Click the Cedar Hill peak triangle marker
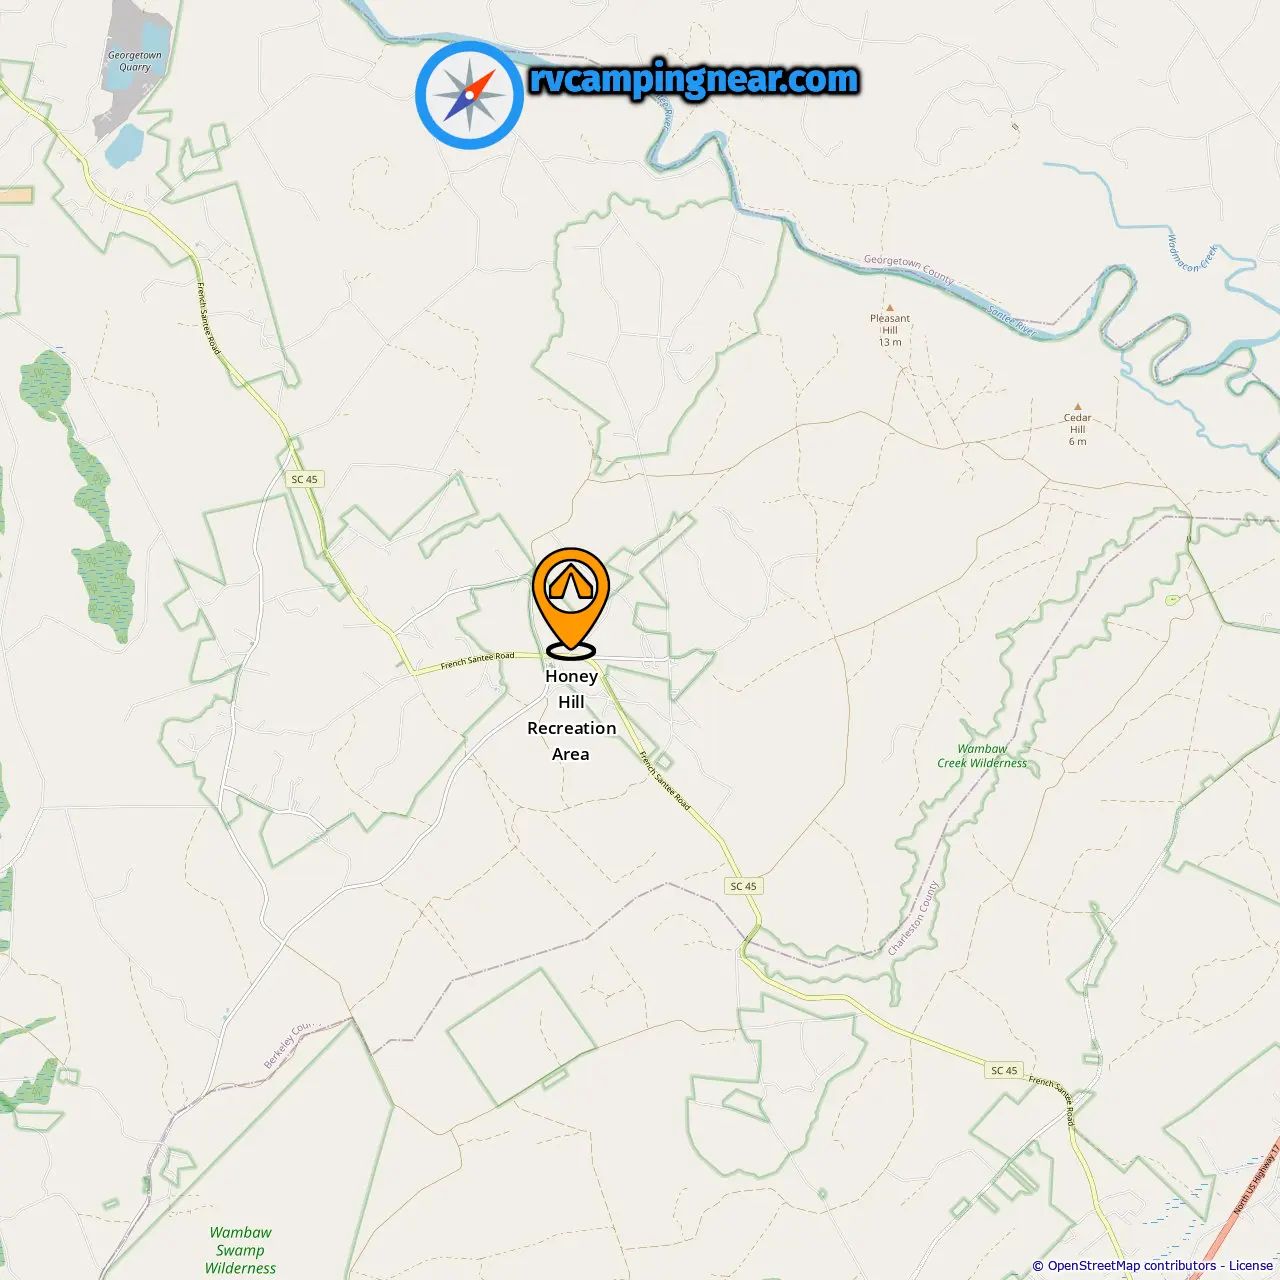The height and width of the screenshot is (1280, 1280). point(1077,407)
